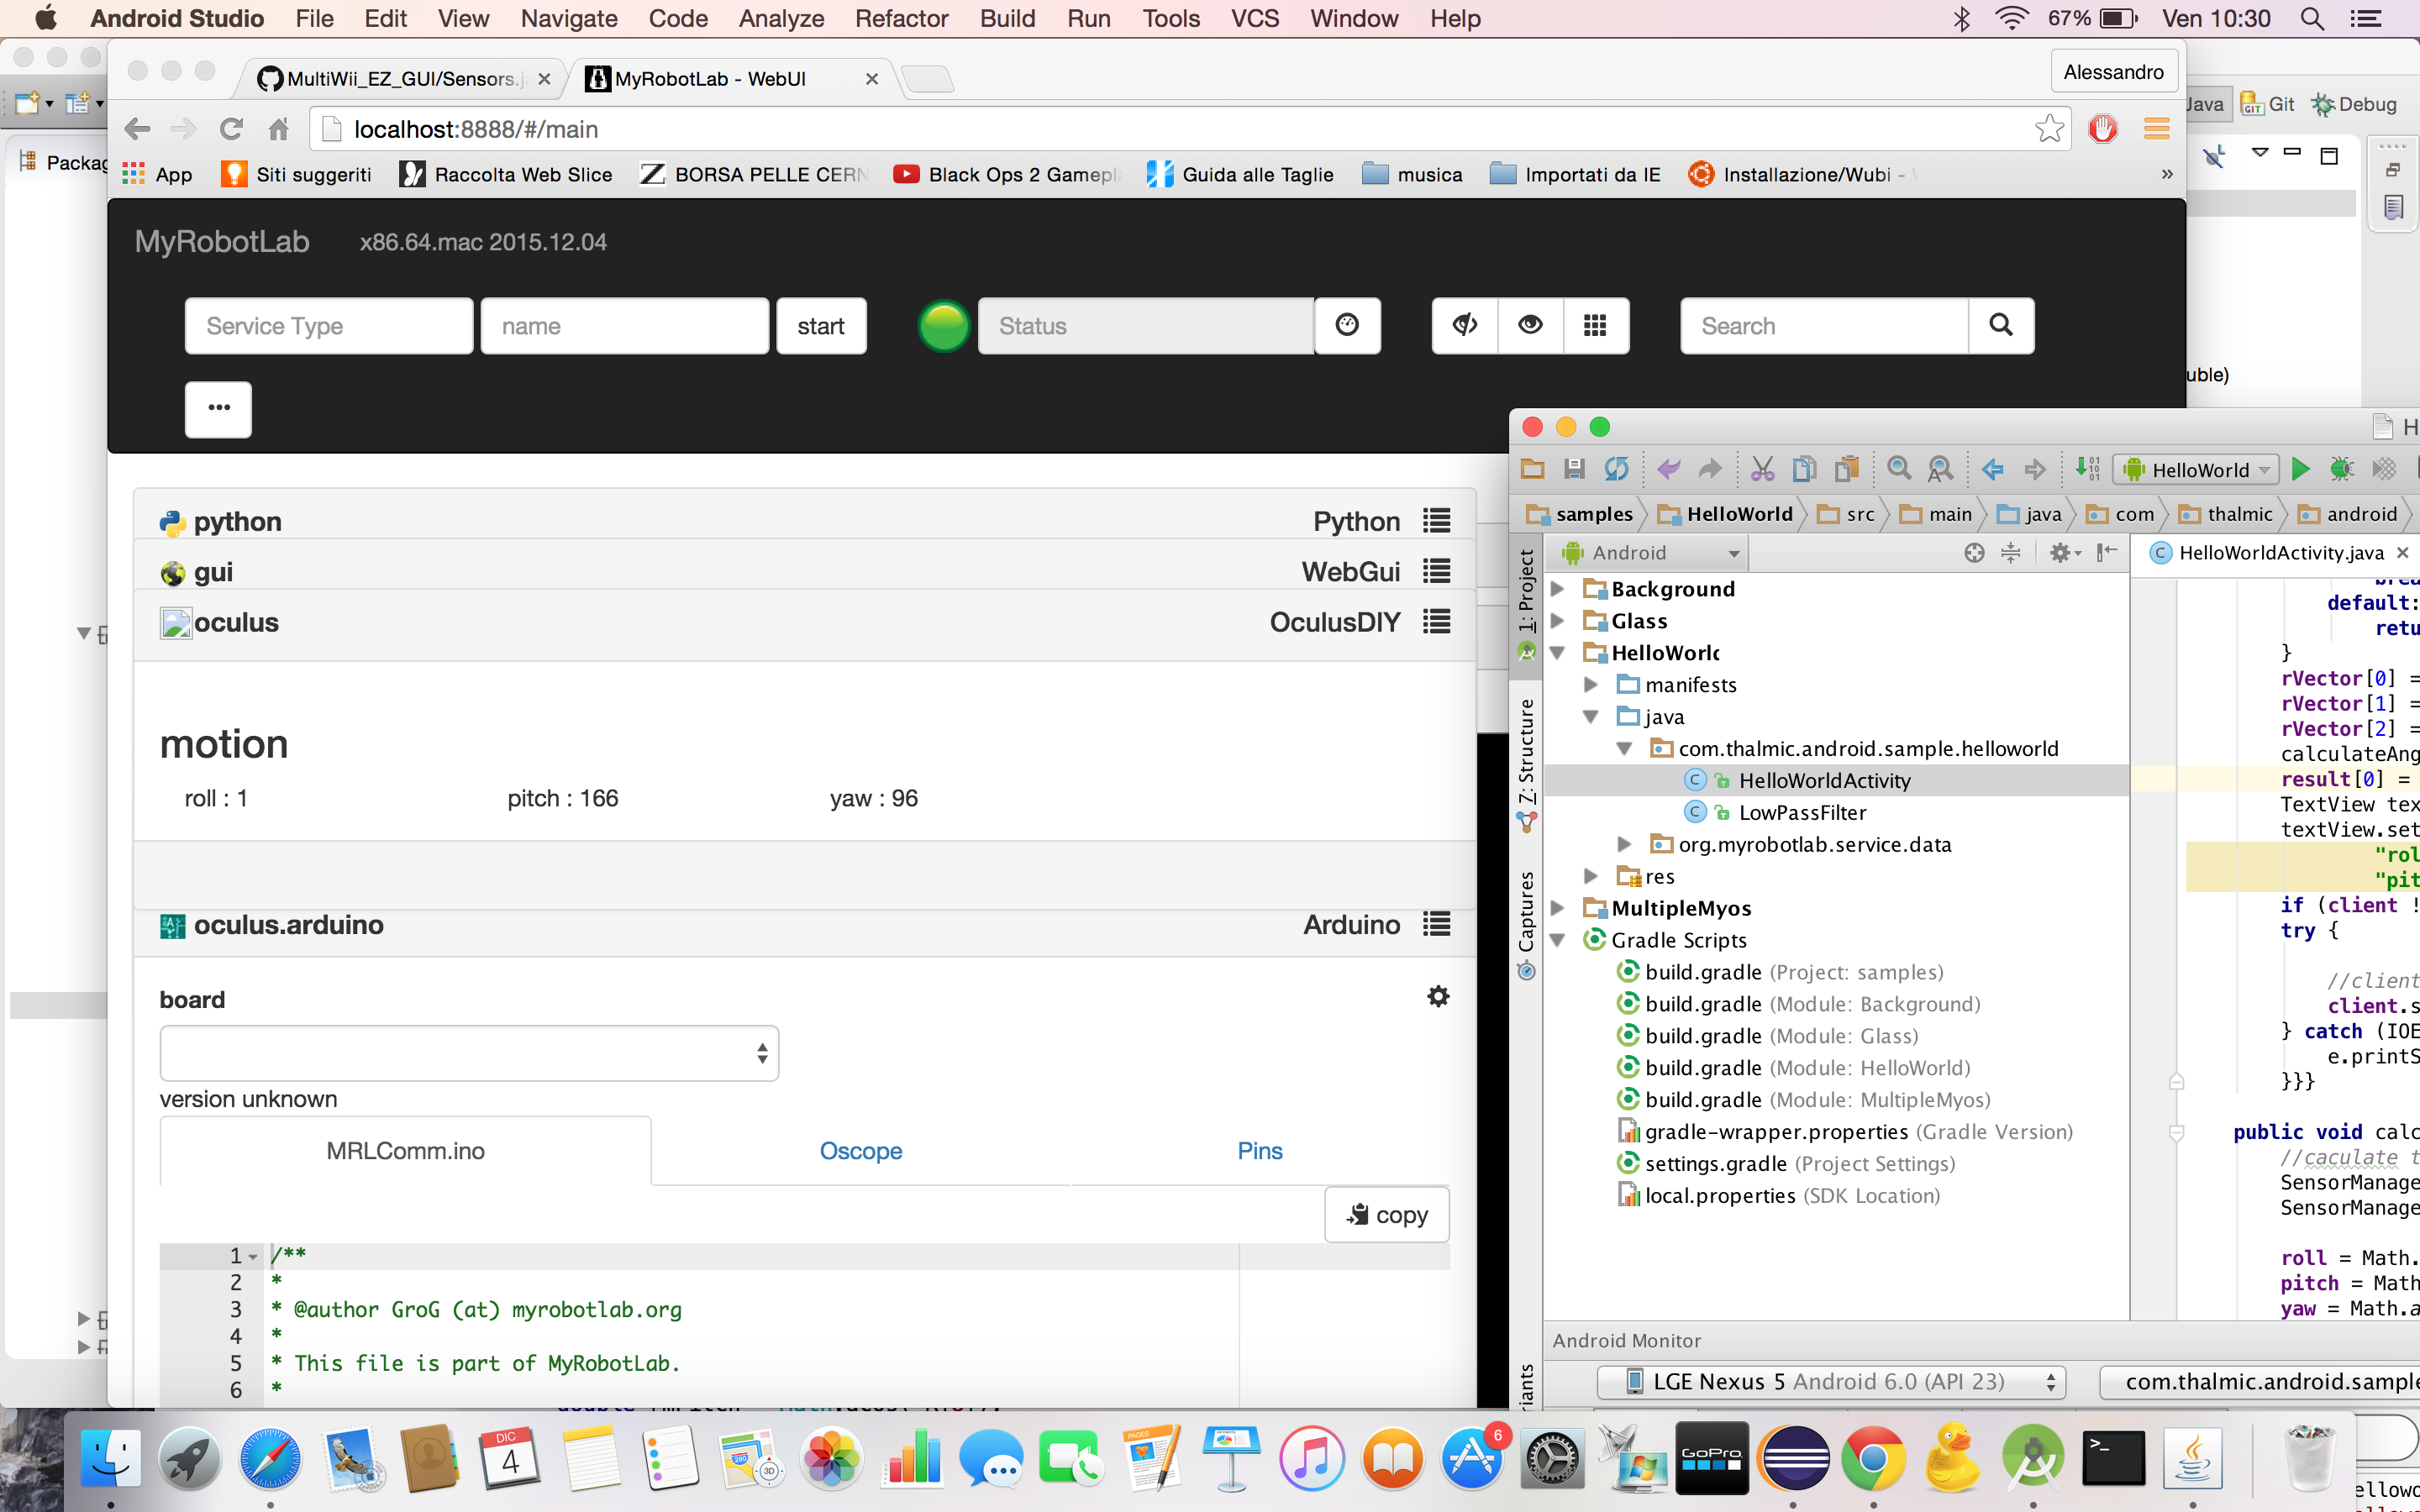The image size is (2420, 1512).
Task: Click the green Debug bug icon
Action: coord(2341,469)
